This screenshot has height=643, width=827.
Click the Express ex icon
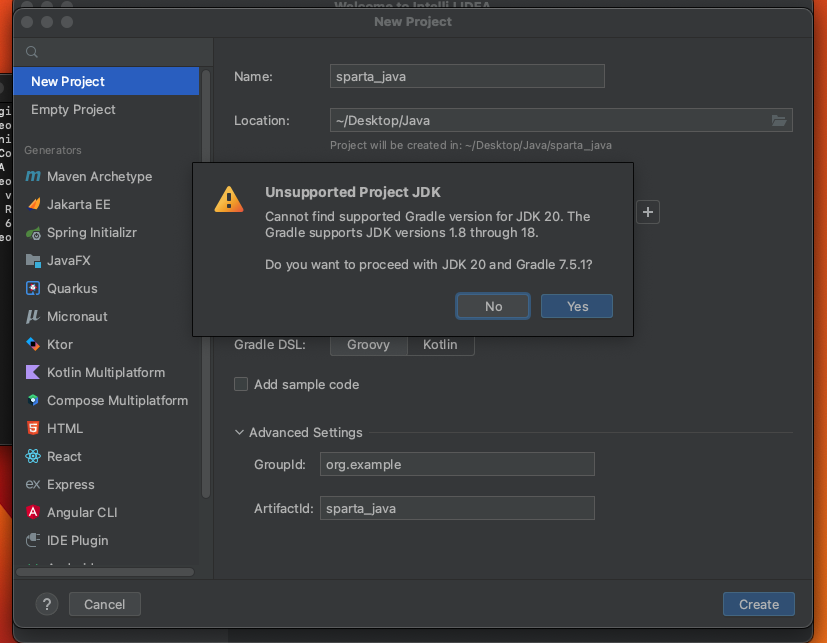(33, 484)
